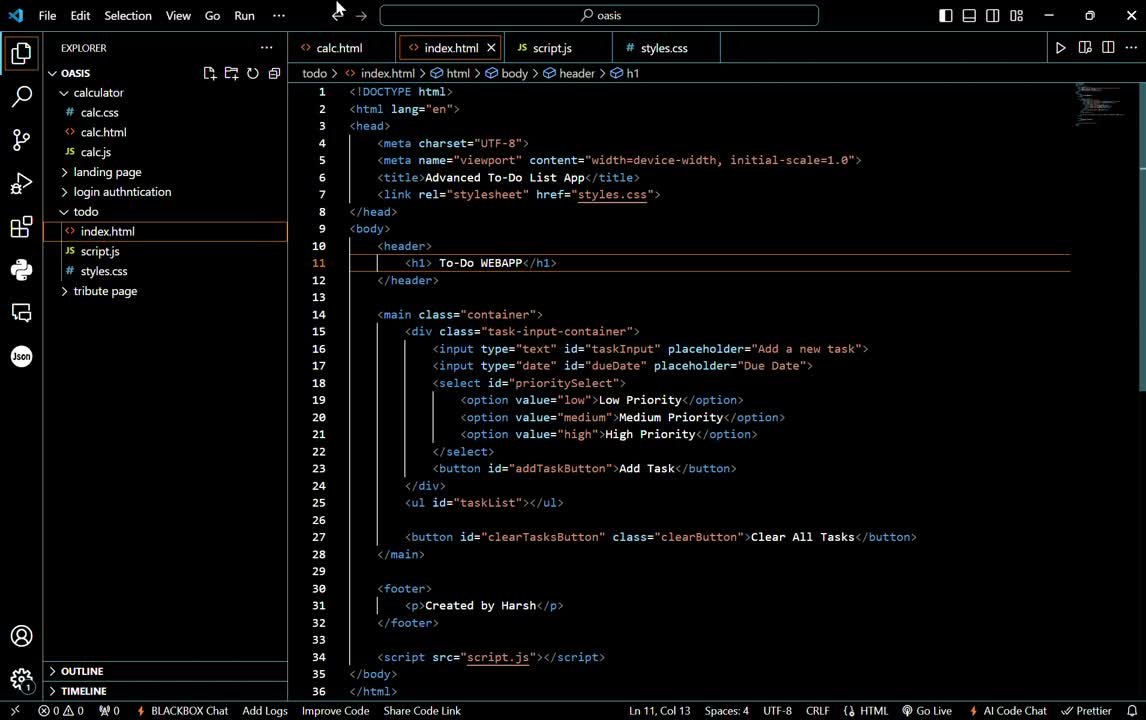Toggle the bottom panel layout button
Image resolution: width=1146 pixels, height=720 pixels.
[x=969, y=16]
